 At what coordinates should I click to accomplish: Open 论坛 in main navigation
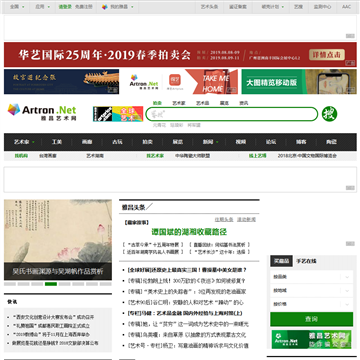[x=271, y=142]
